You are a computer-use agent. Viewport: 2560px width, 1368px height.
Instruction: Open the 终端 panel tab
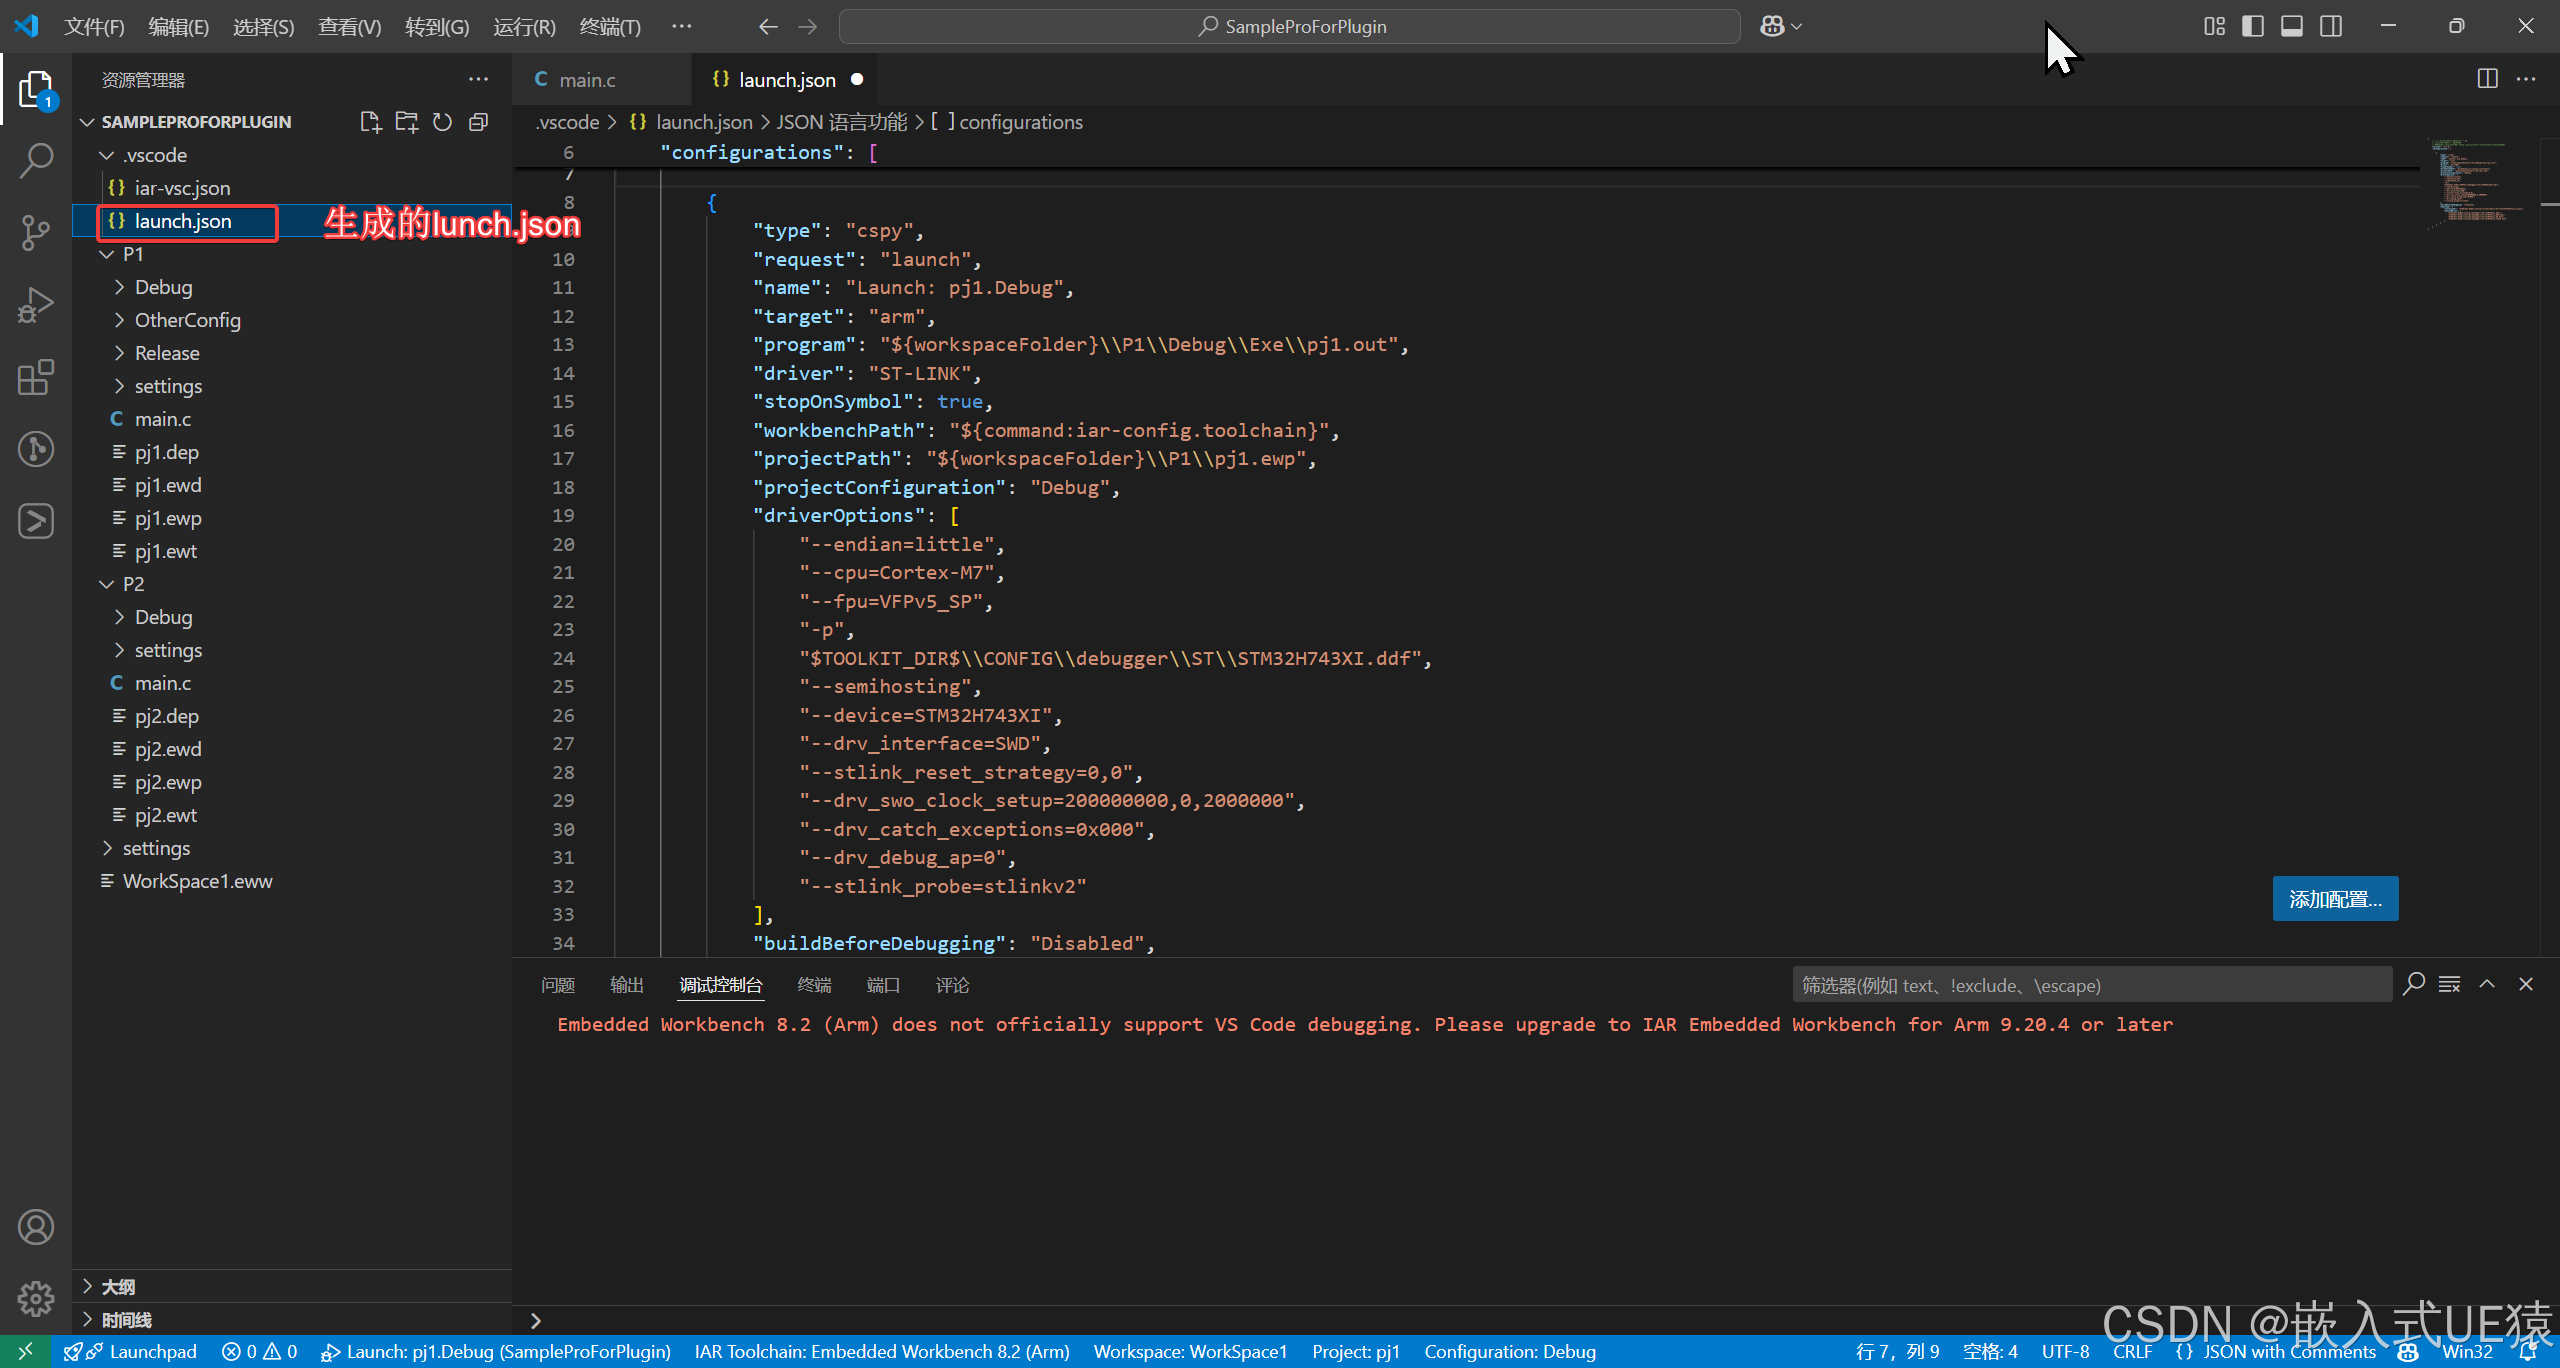(814, 985)
